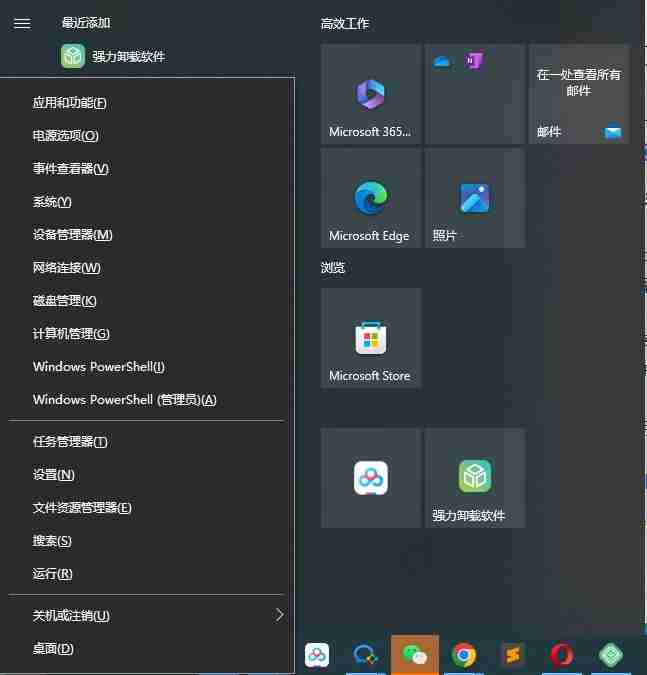Click the Sublime Text taskbar icon
Screen dimensions: 647x675
click(x=512, y=655)
